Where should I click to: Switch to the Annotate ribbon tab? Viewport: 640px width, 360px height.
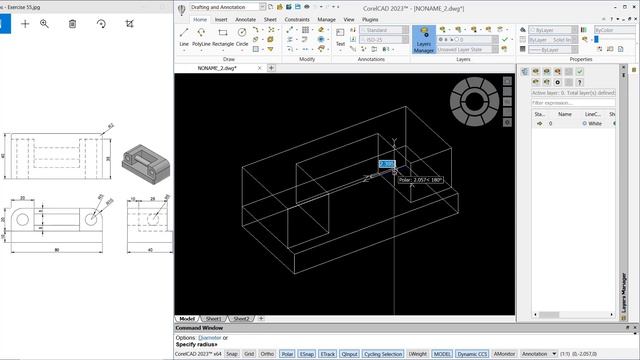tap(245, 19)
